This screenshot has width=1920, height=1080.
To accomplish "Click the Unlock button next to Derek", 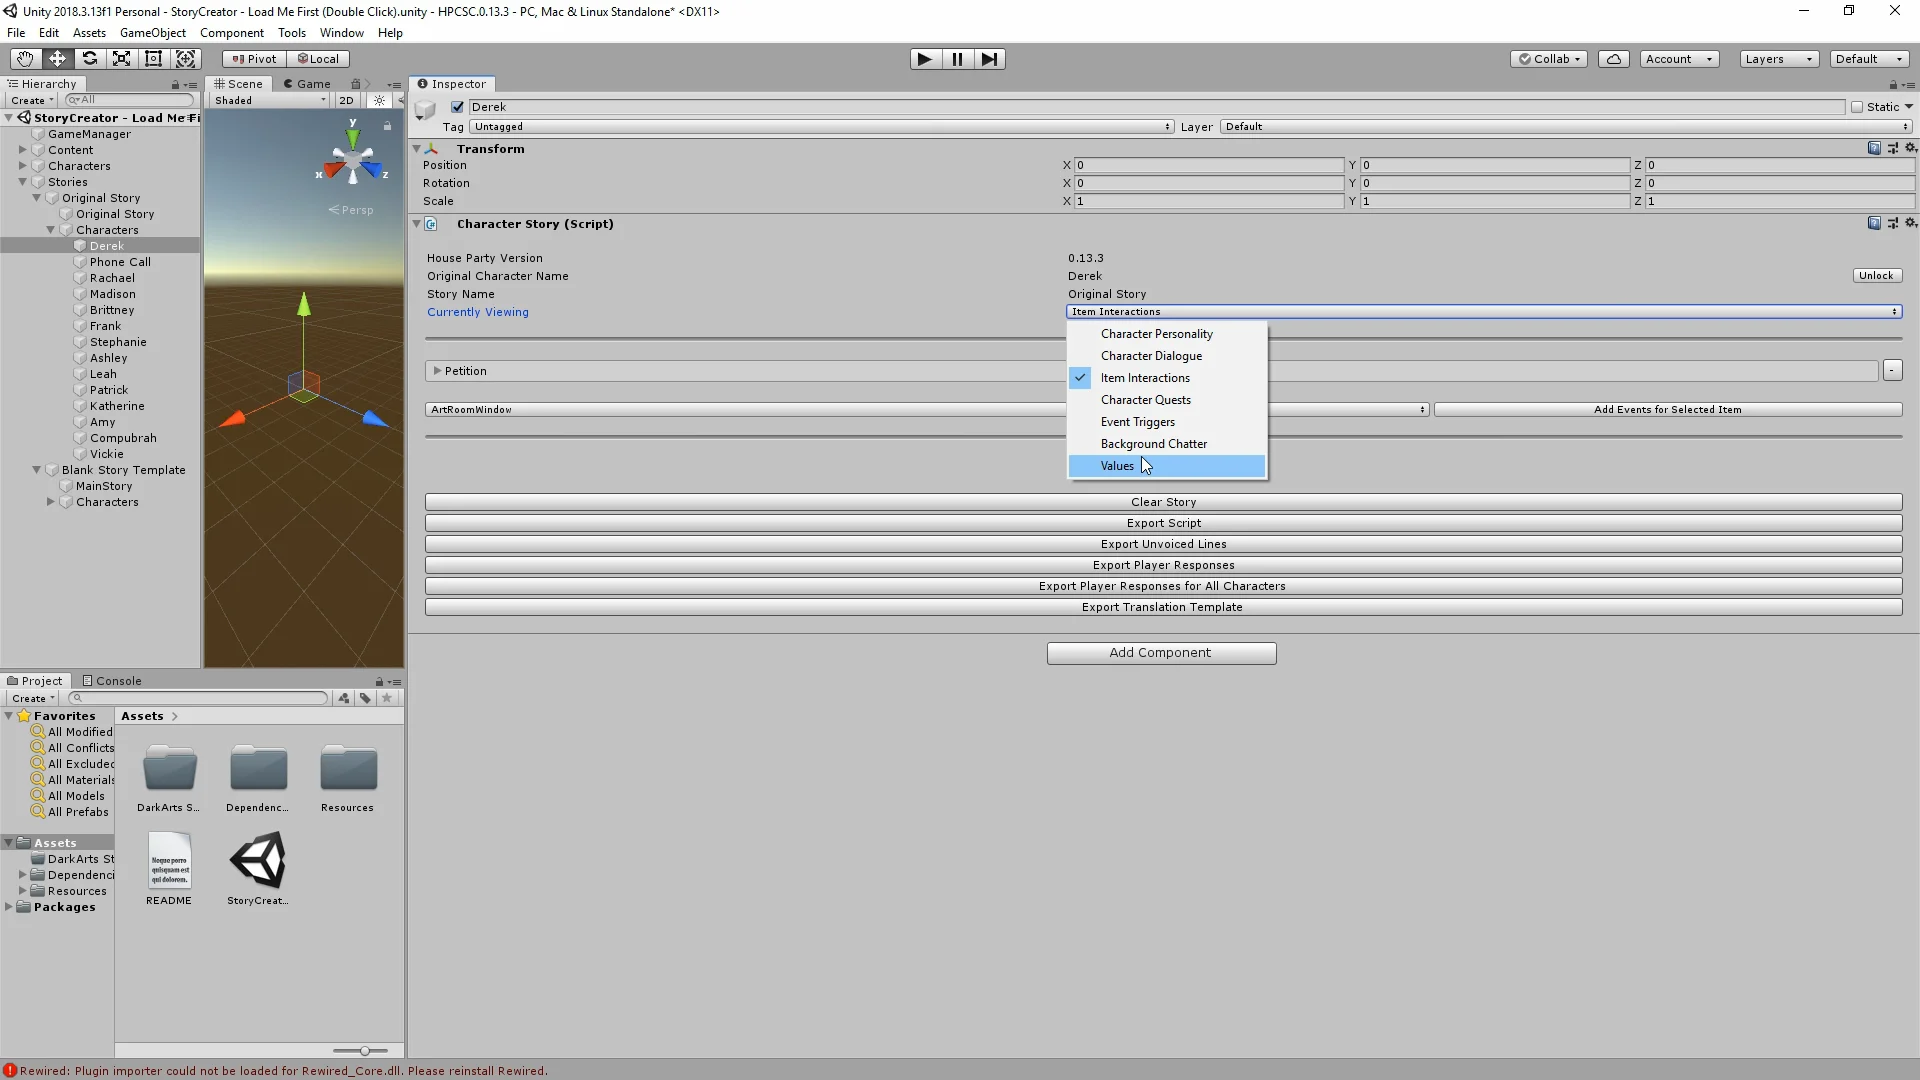I will click(x=1877, y=275).
